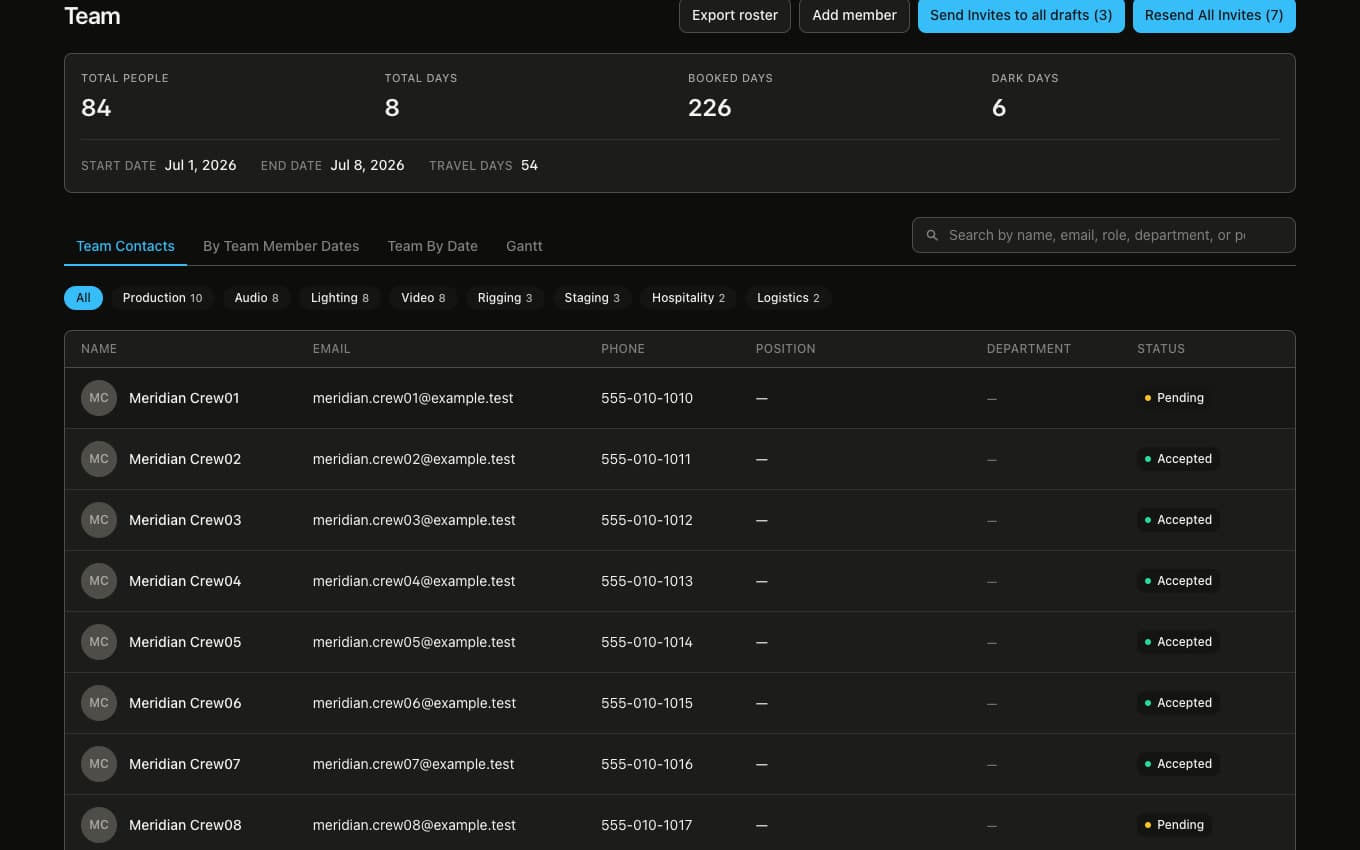The height and width of the screenshot is (850, 1360).
Task: Click phone number 555-010-1013
Action: (x=647, y=581)
